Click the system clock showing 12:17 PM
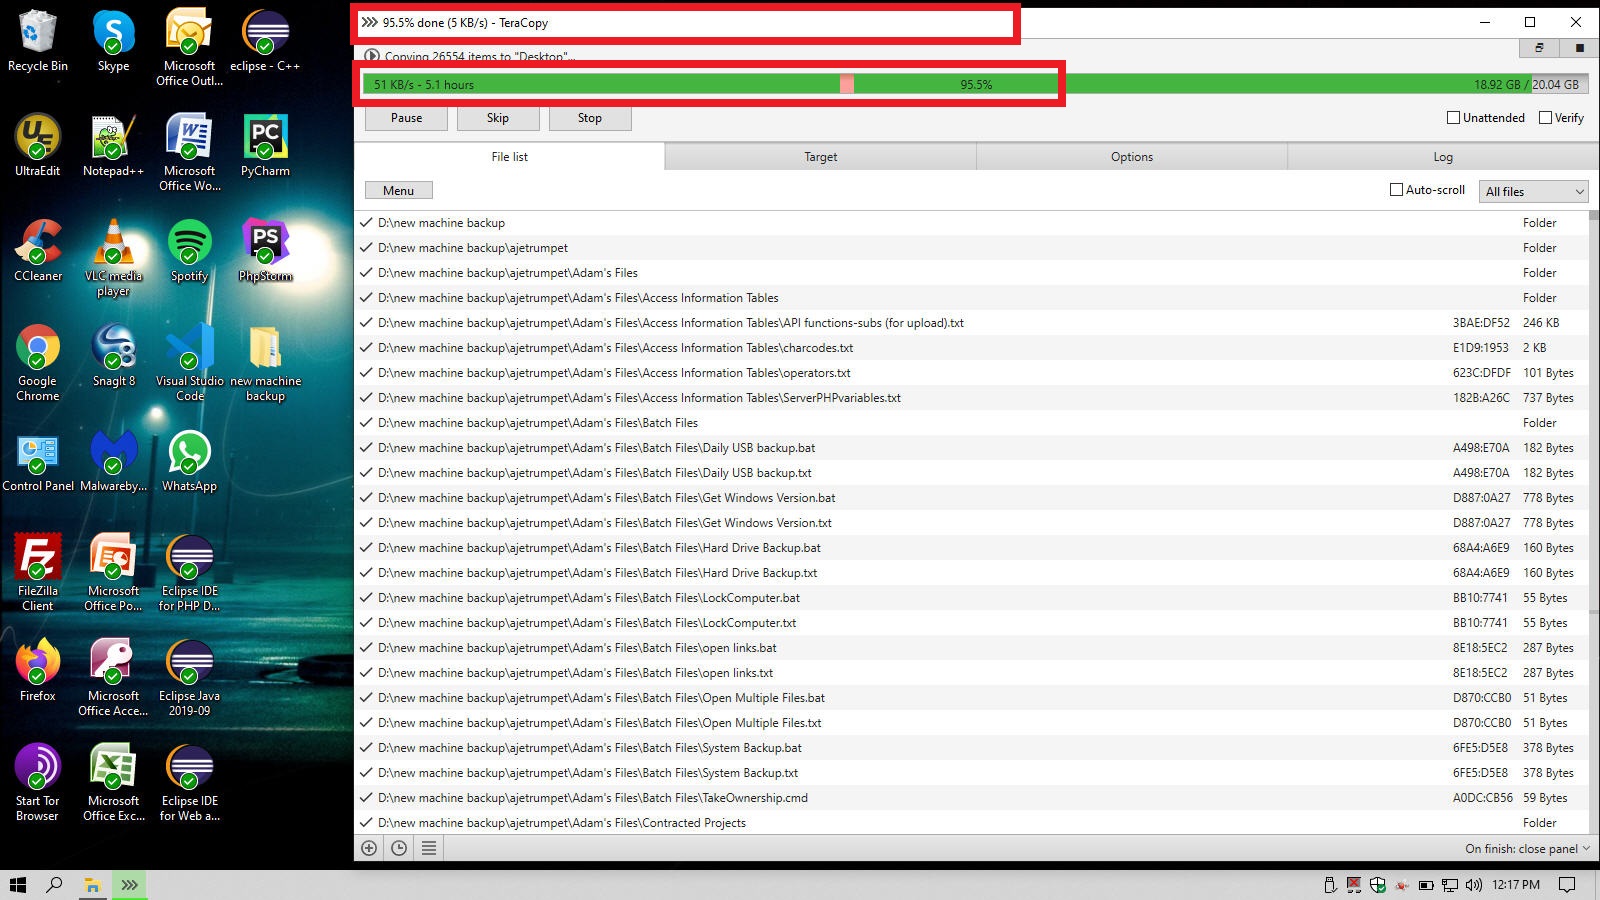This screenshot has height=900, width=1600. pyautogui.click(x=1516, y=885)
